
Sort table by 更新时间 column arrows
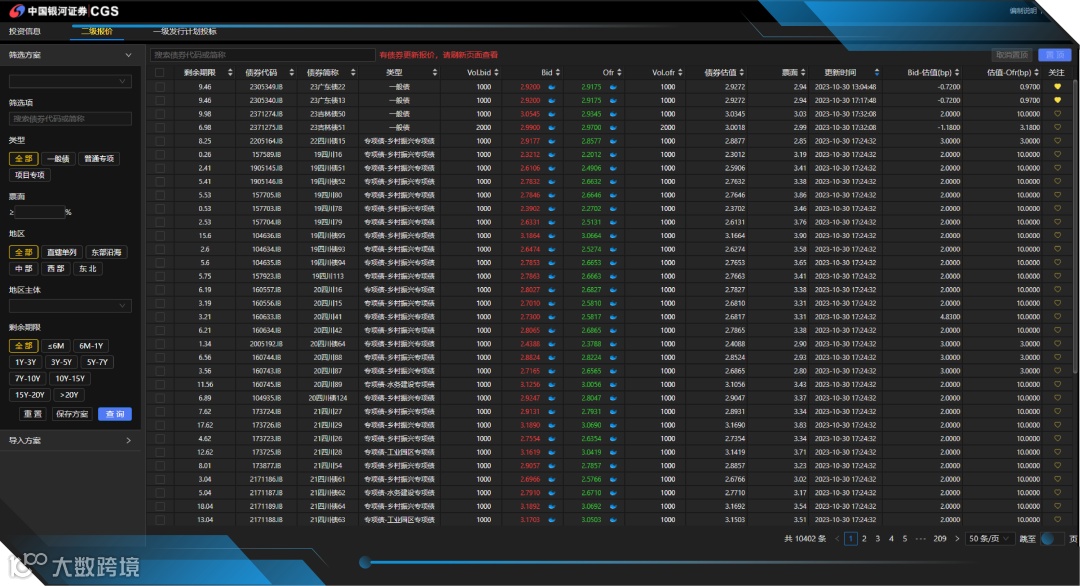tap(876, 72)
